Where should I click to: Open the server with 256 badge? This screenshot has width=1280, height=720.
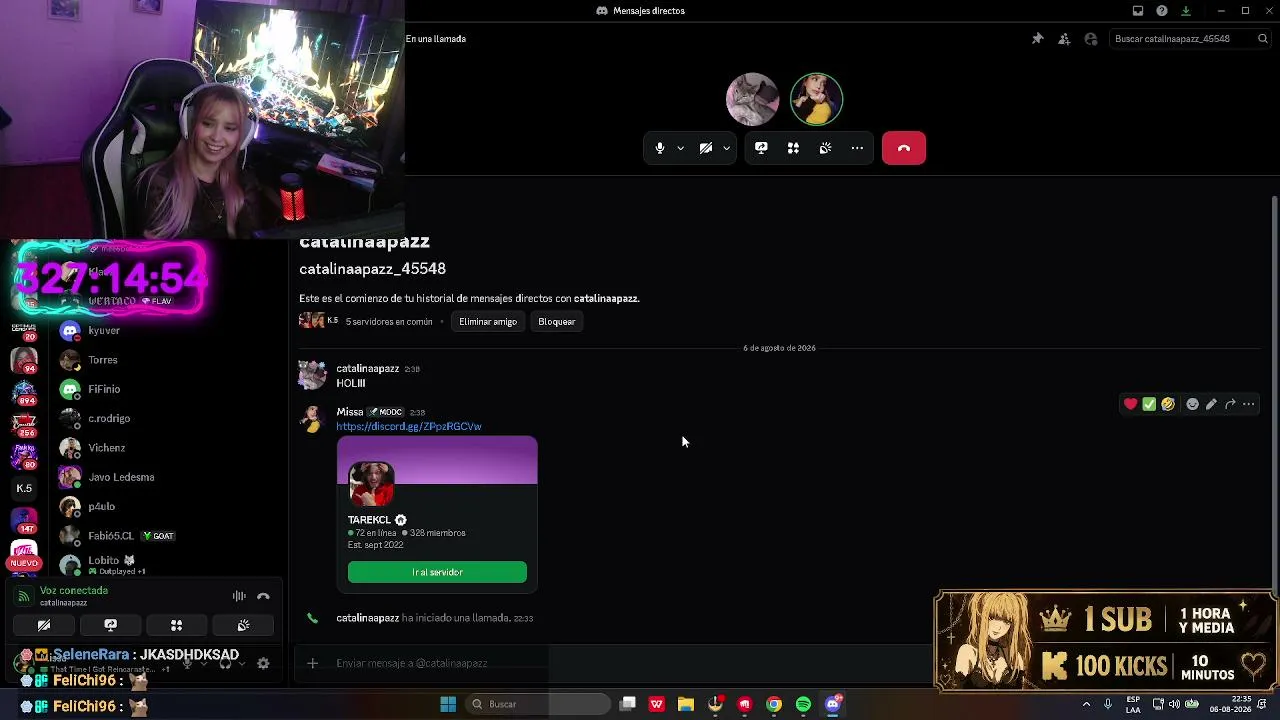(x=24, y=423)
